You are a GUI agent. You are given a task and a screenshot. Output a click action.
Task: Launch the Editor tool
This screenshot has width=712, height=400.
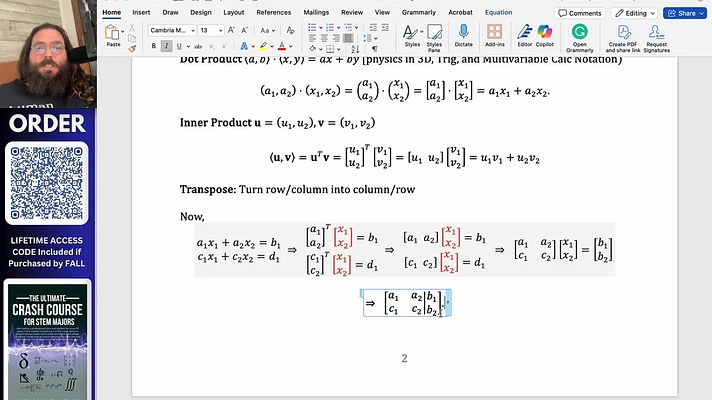(x=524, y=36)
